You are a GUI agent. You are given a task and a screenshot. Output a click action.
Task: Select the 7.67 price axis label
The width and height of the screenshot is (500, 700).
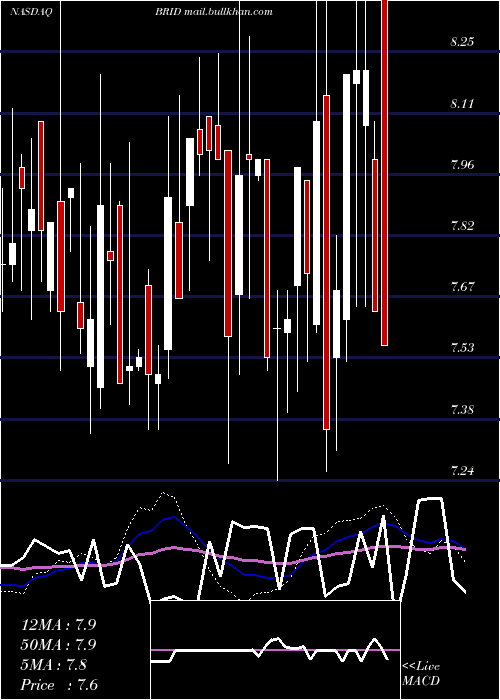click(462, 286)
